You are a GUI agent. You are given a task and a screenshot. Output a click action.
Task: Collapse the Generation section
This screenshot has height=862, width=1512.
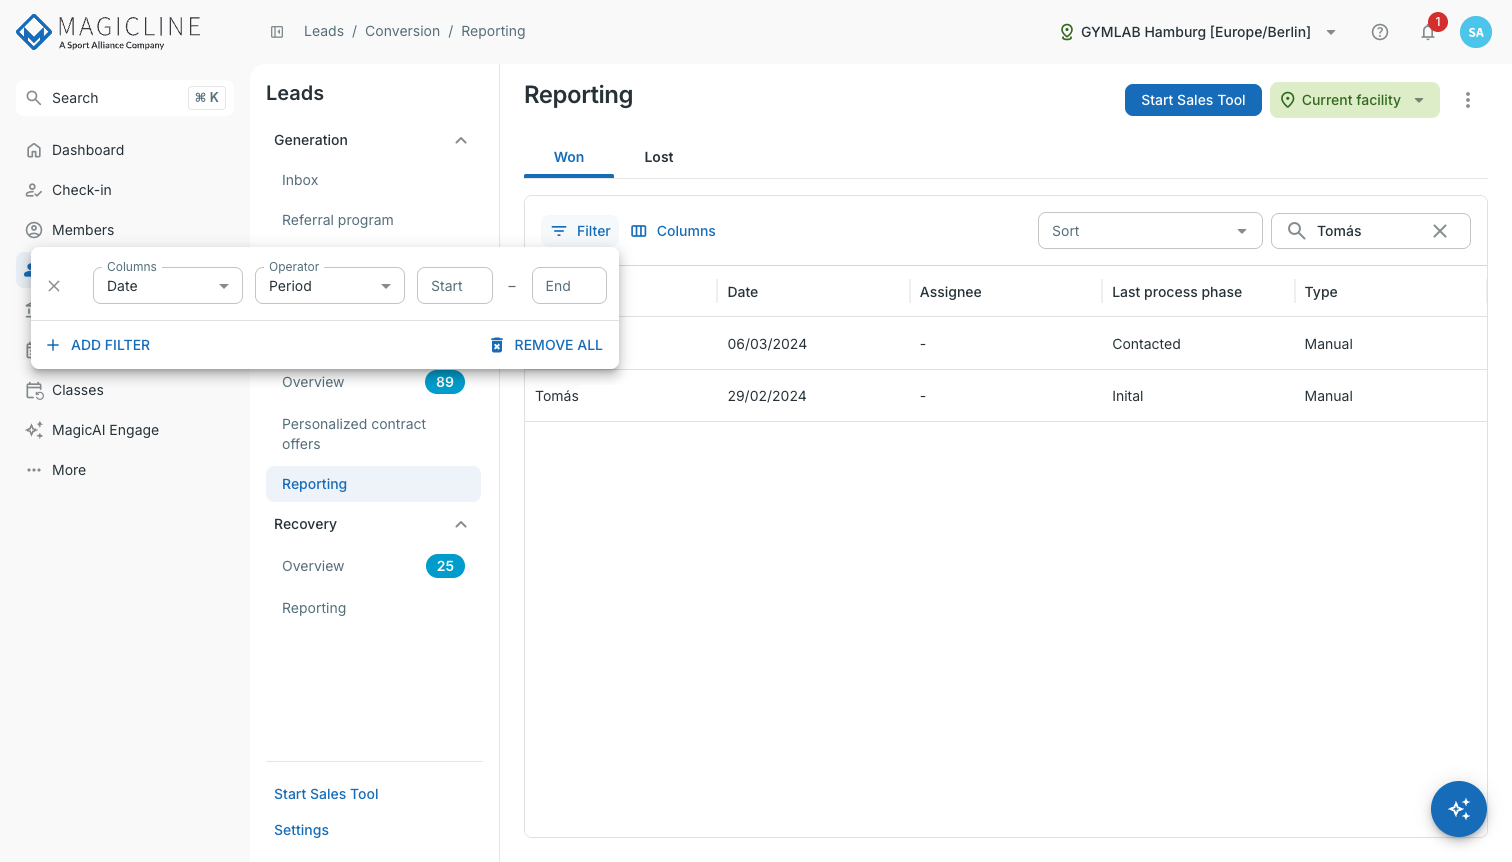pos(461,140)
